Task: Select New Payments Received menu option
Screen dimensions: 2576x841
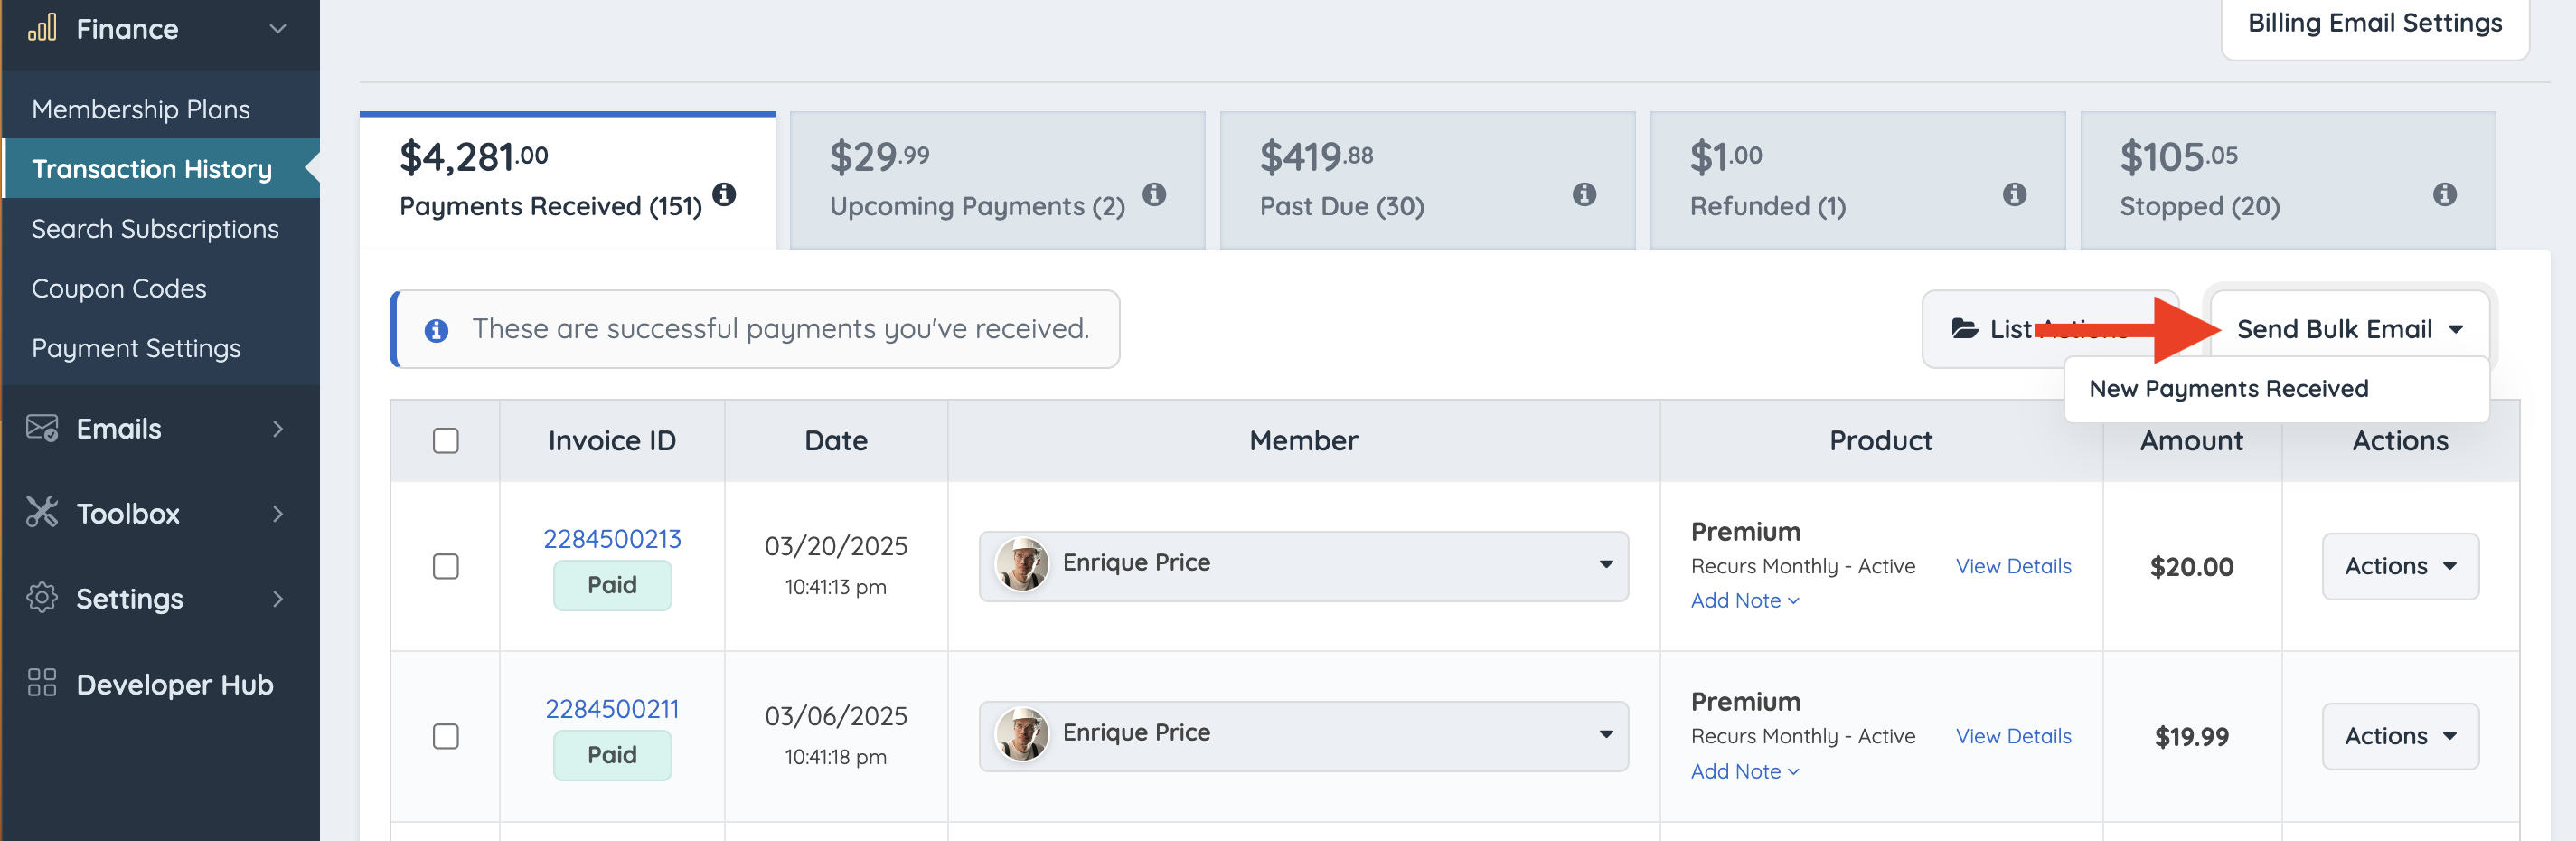Action: click(x=2228, y=389)
